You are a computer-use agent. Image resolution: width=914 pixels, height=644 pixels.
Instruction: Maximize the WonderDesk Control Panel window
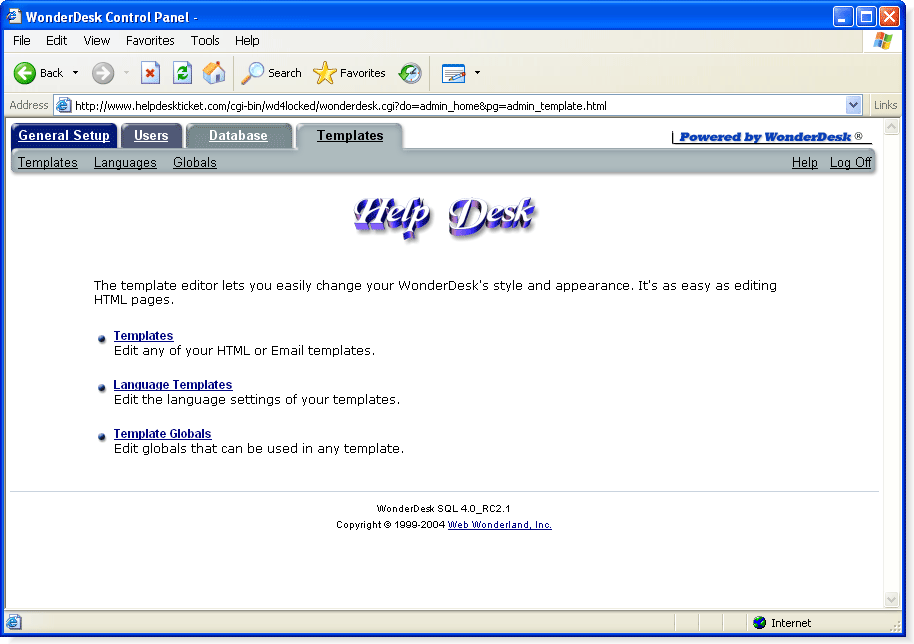click(866, 17)
